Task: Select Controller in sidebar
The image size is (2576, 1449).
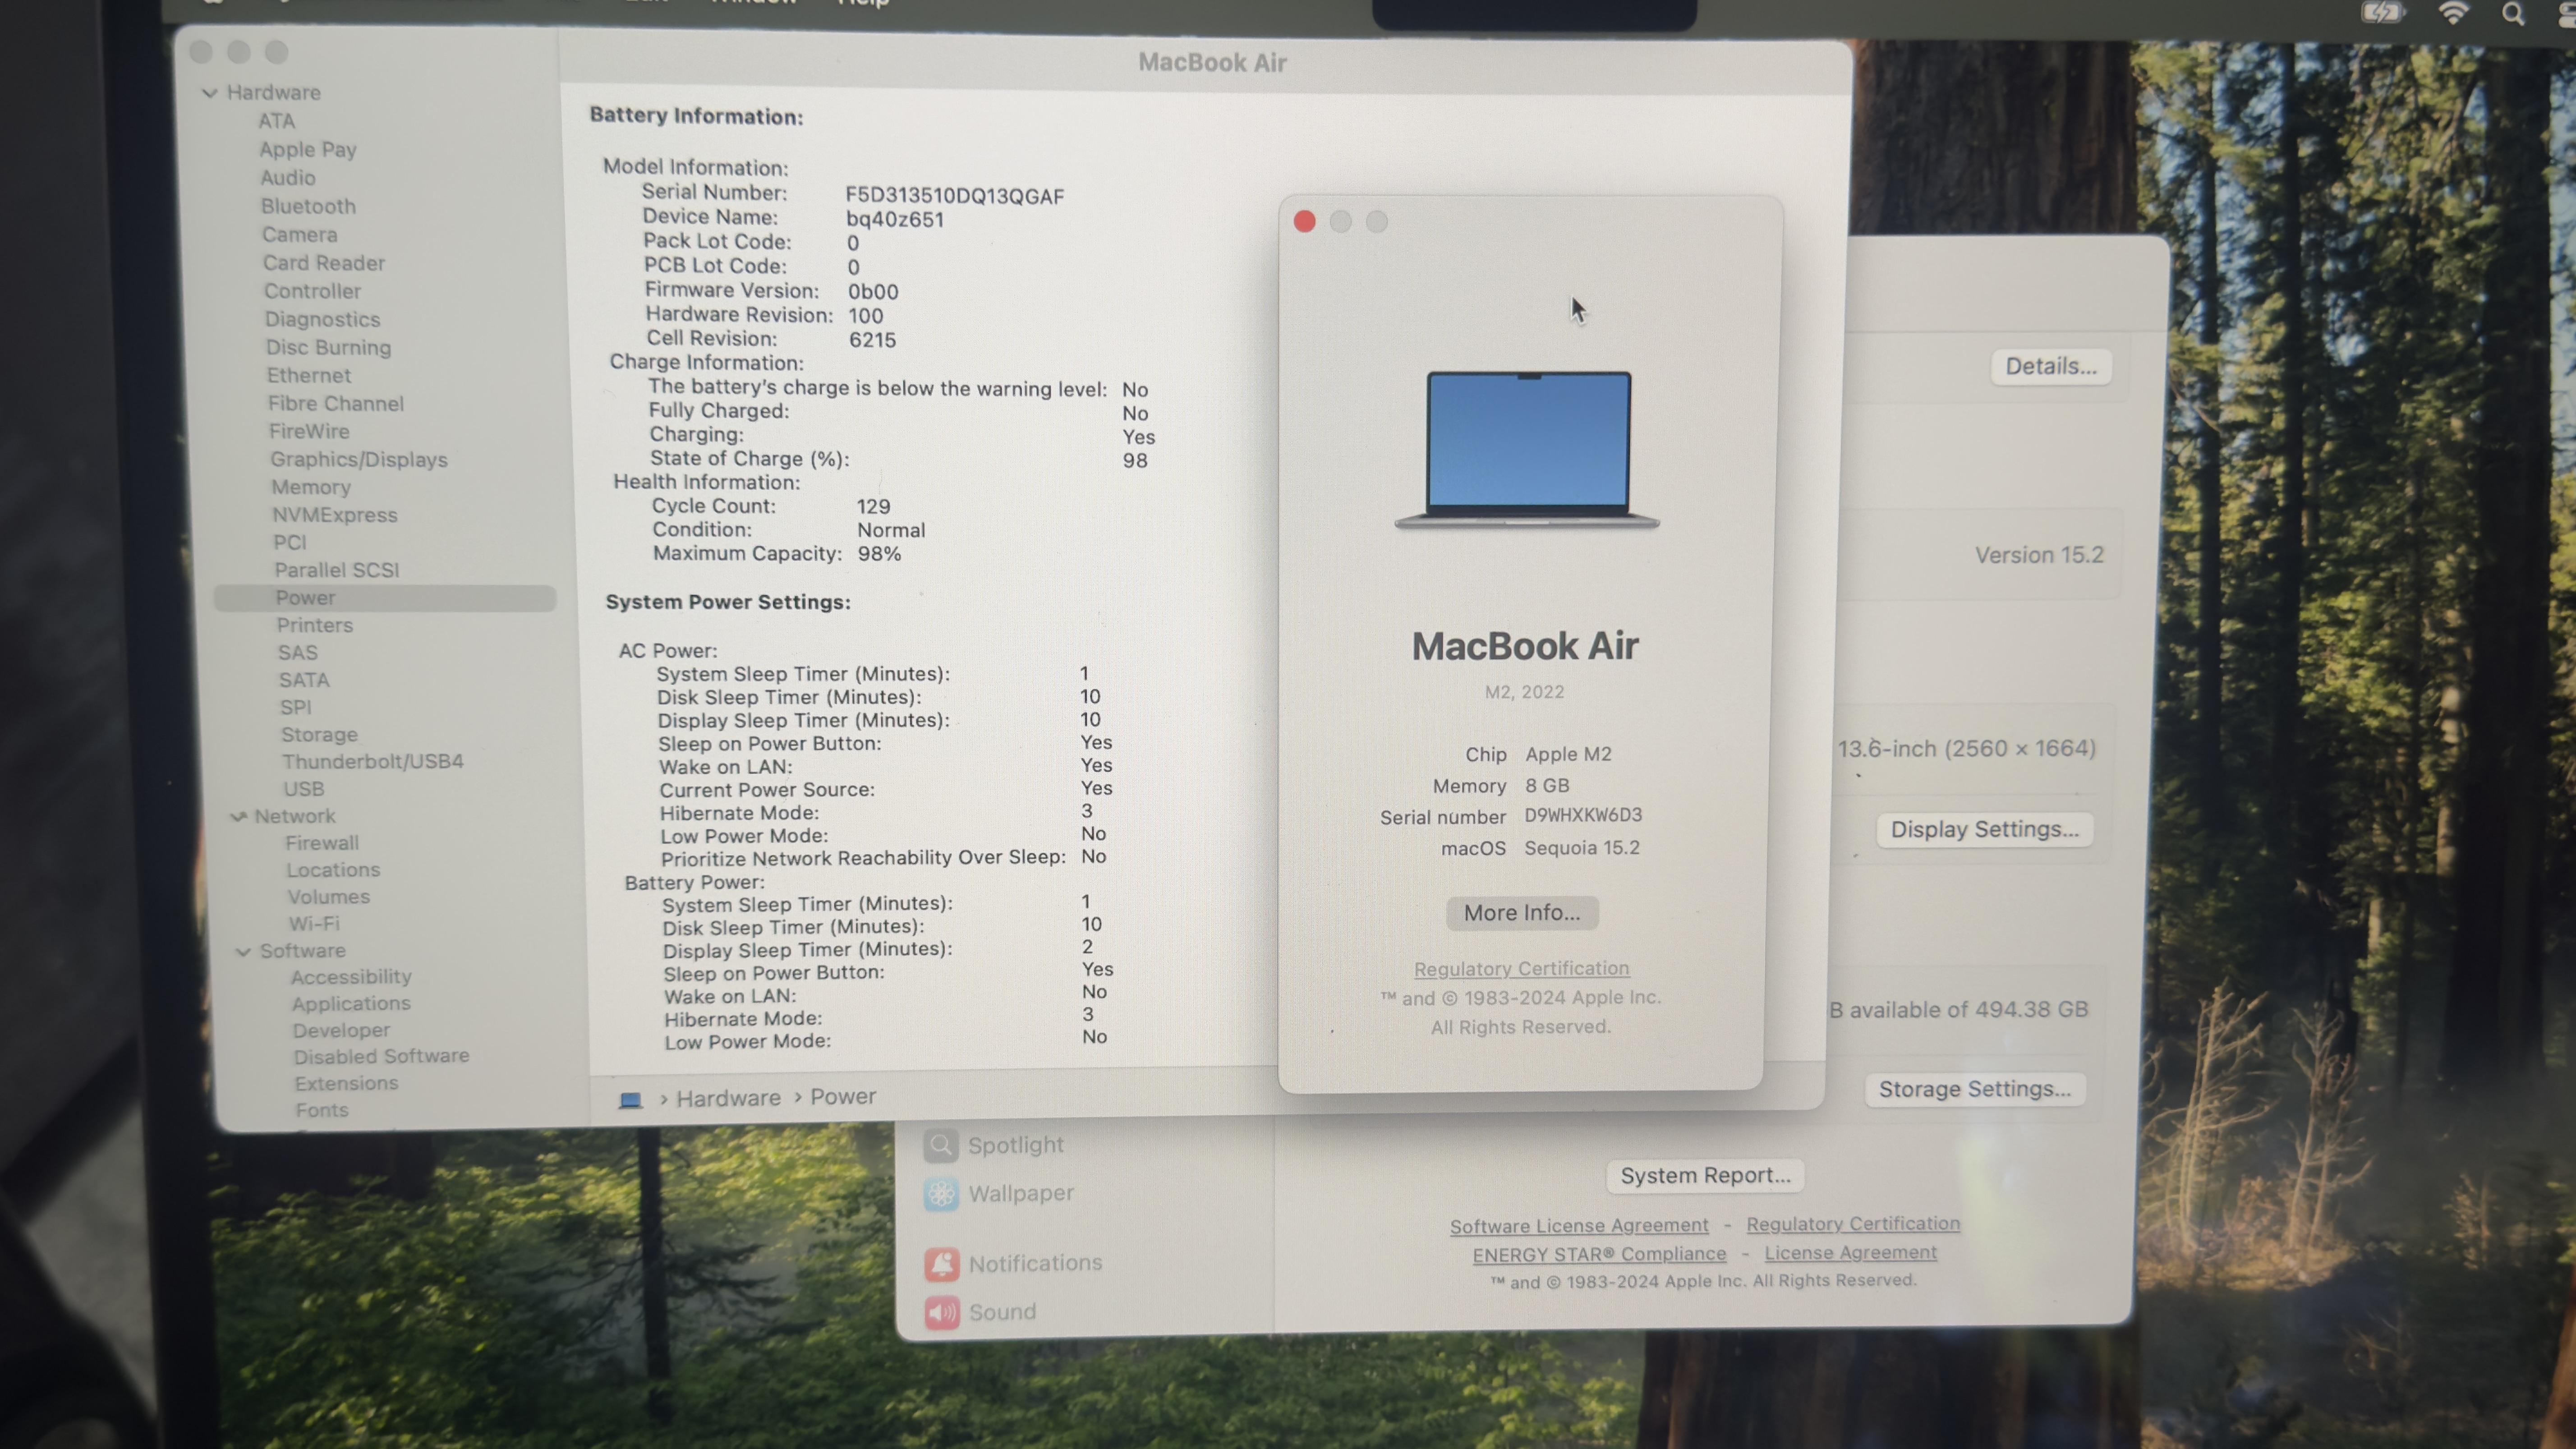Action: click(x=312, y=291)
